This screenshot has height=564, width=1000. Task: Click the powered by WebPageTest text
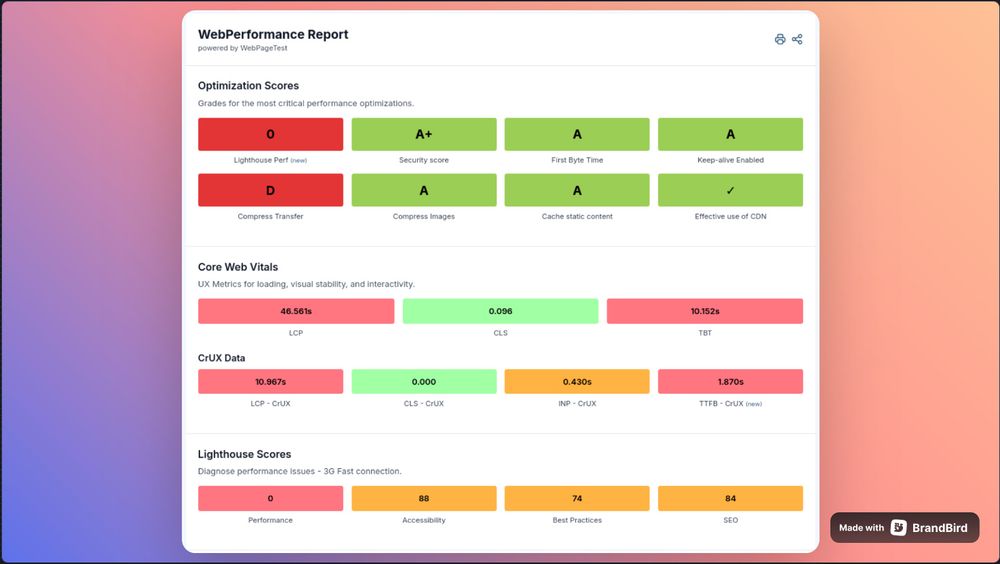242,48
